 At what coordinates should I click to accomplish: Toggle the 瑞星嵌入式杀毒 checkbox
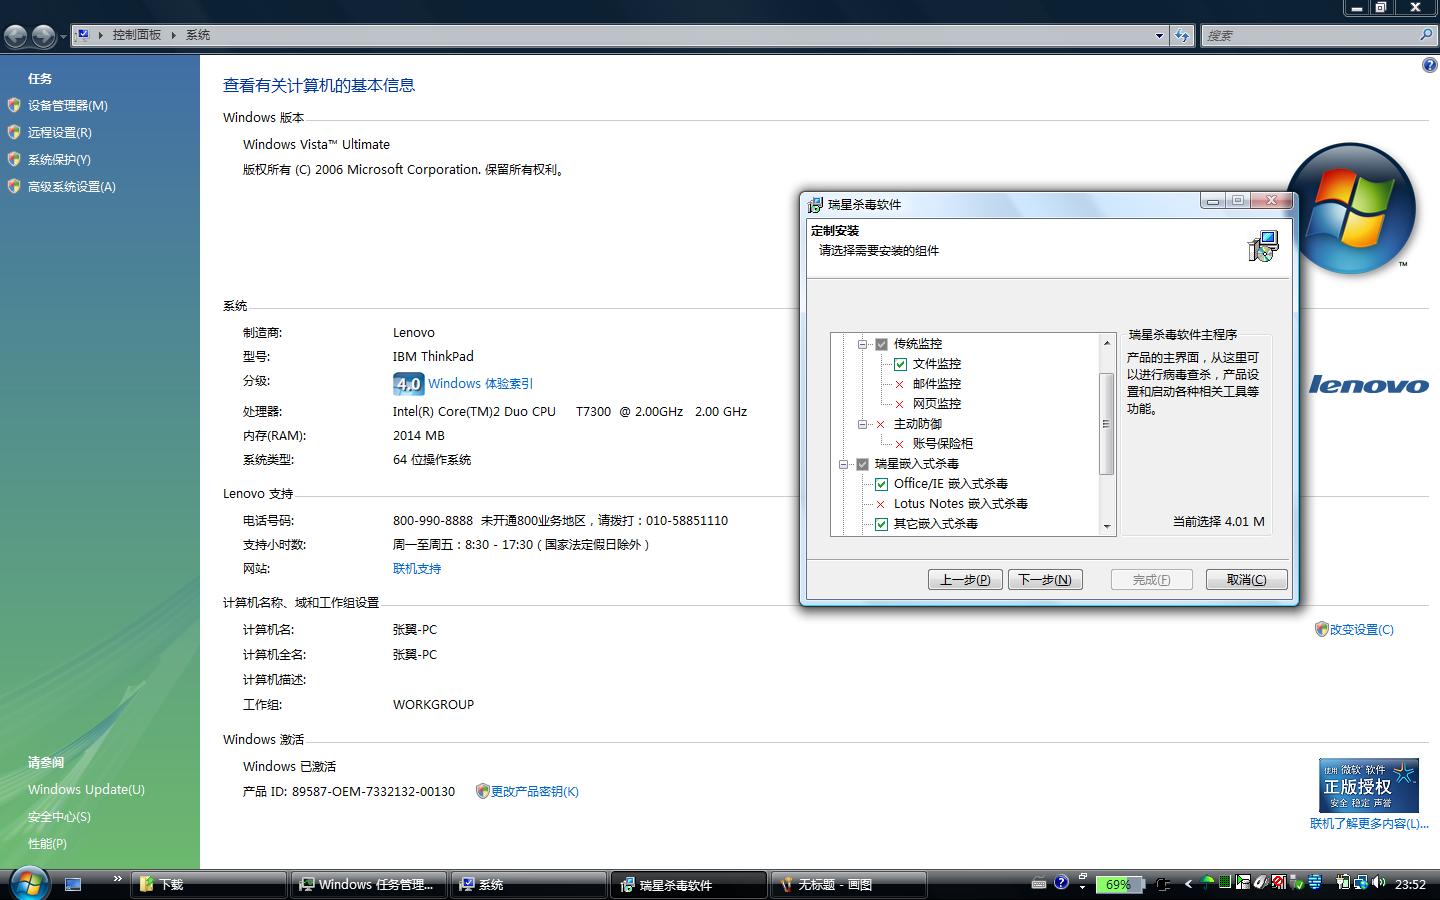862,464
